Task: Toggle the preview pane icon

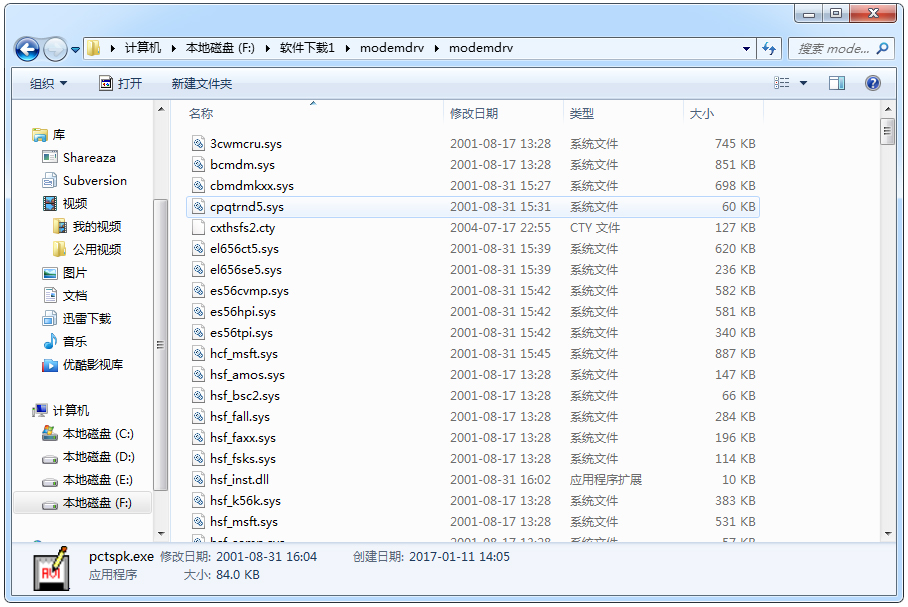Action: click(x=837, y=83)
